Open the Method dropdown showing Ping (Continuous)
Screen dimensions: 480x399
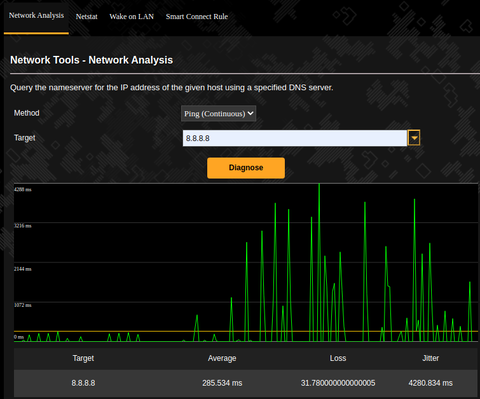click(218, 114)
